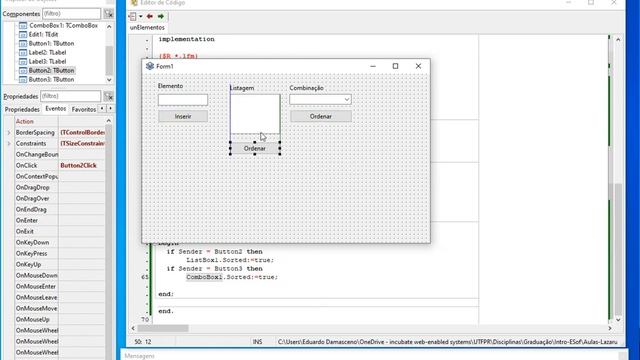Image resolution: width=640 pixels, height=360 pixels.
Task: Click the code editor scroll right arrow
Action: pyautogui.click(x=610, y=328)
